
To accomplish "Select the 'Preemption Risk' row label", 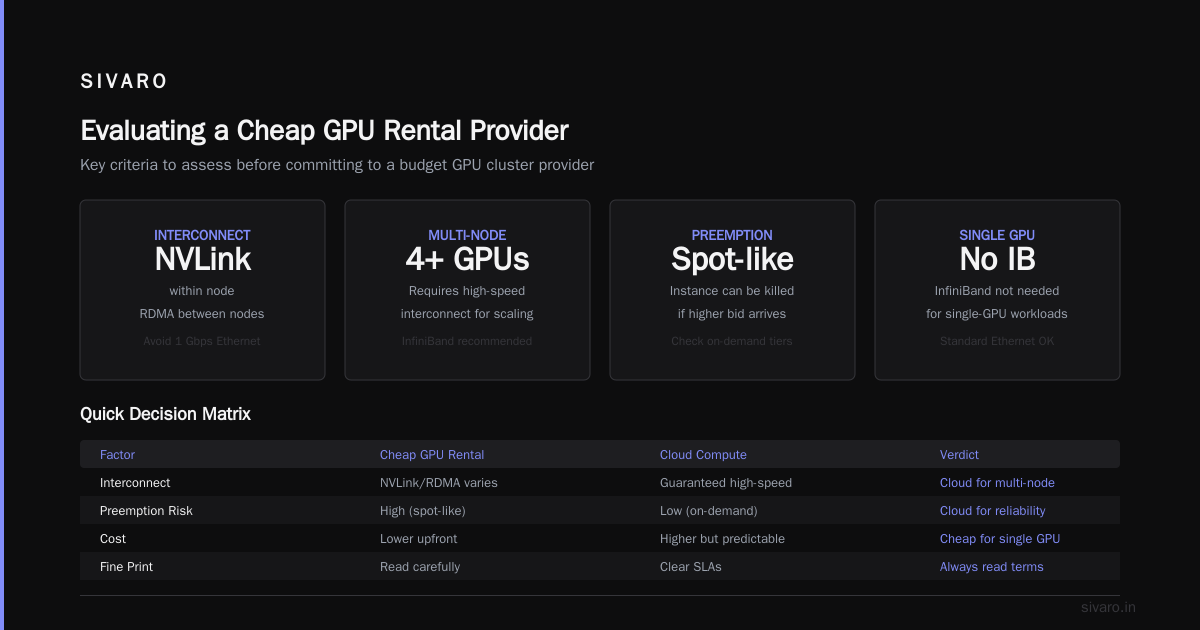I will click(x=146, y=511).
